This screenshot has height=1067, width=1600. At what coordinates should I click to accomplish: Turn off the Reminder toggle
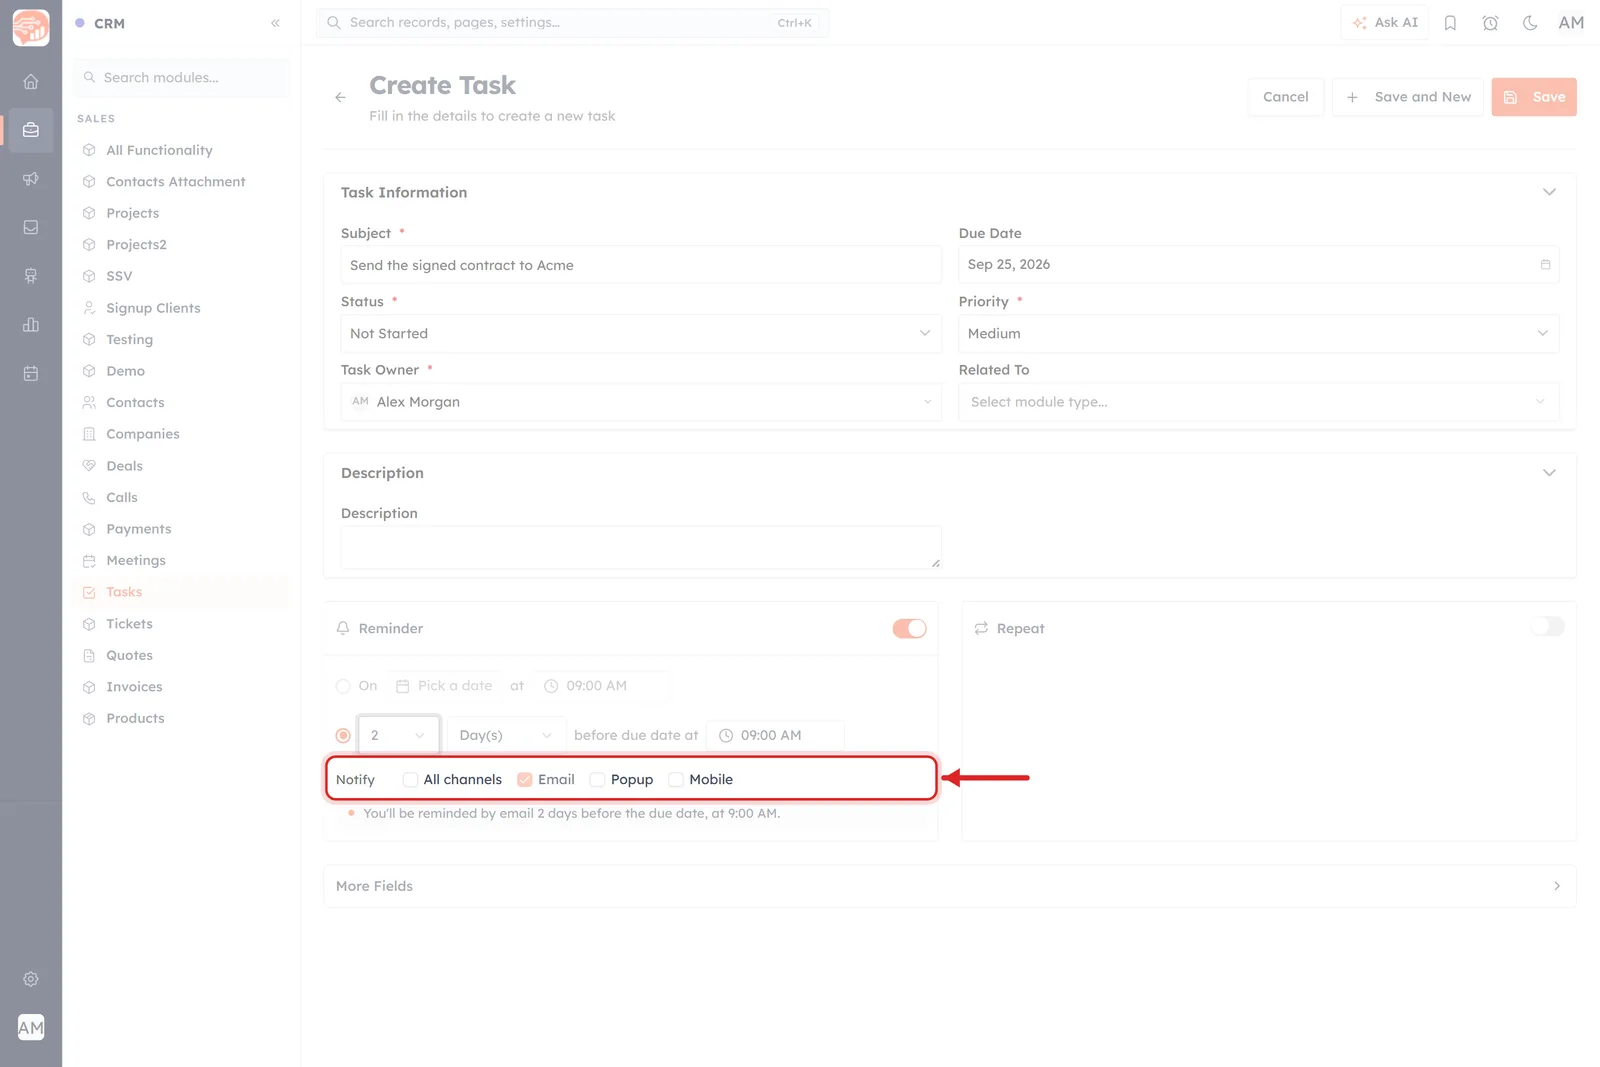(909, 628)
